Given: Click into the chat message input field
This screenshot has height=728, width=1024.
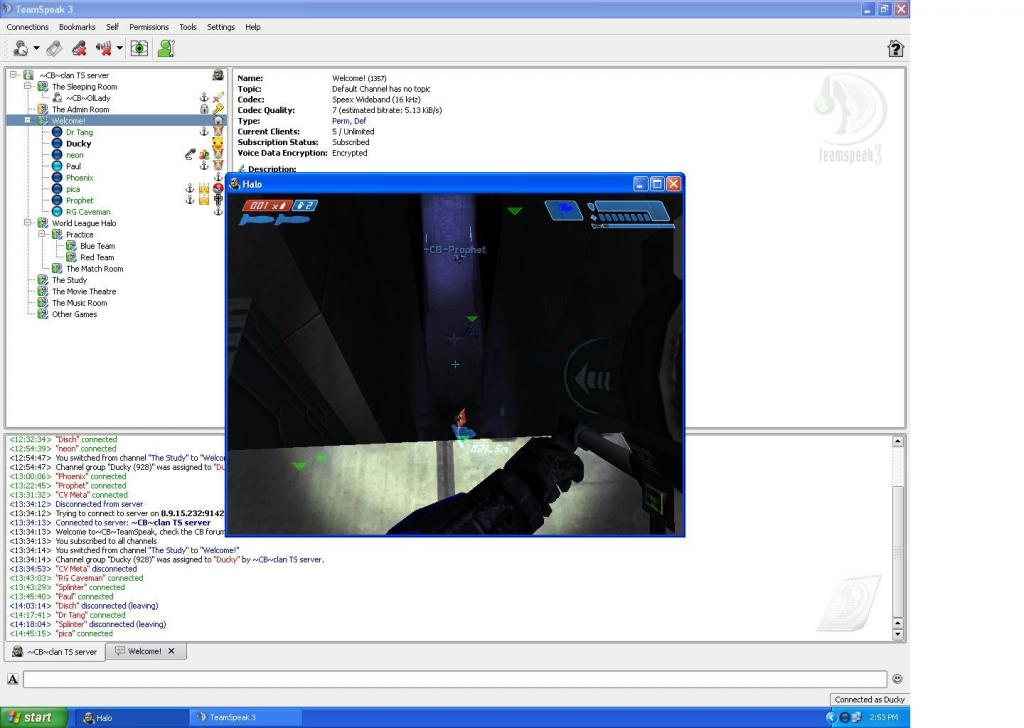Looking at the screenshot, I should pyautogui.click(x=455, y=679).
